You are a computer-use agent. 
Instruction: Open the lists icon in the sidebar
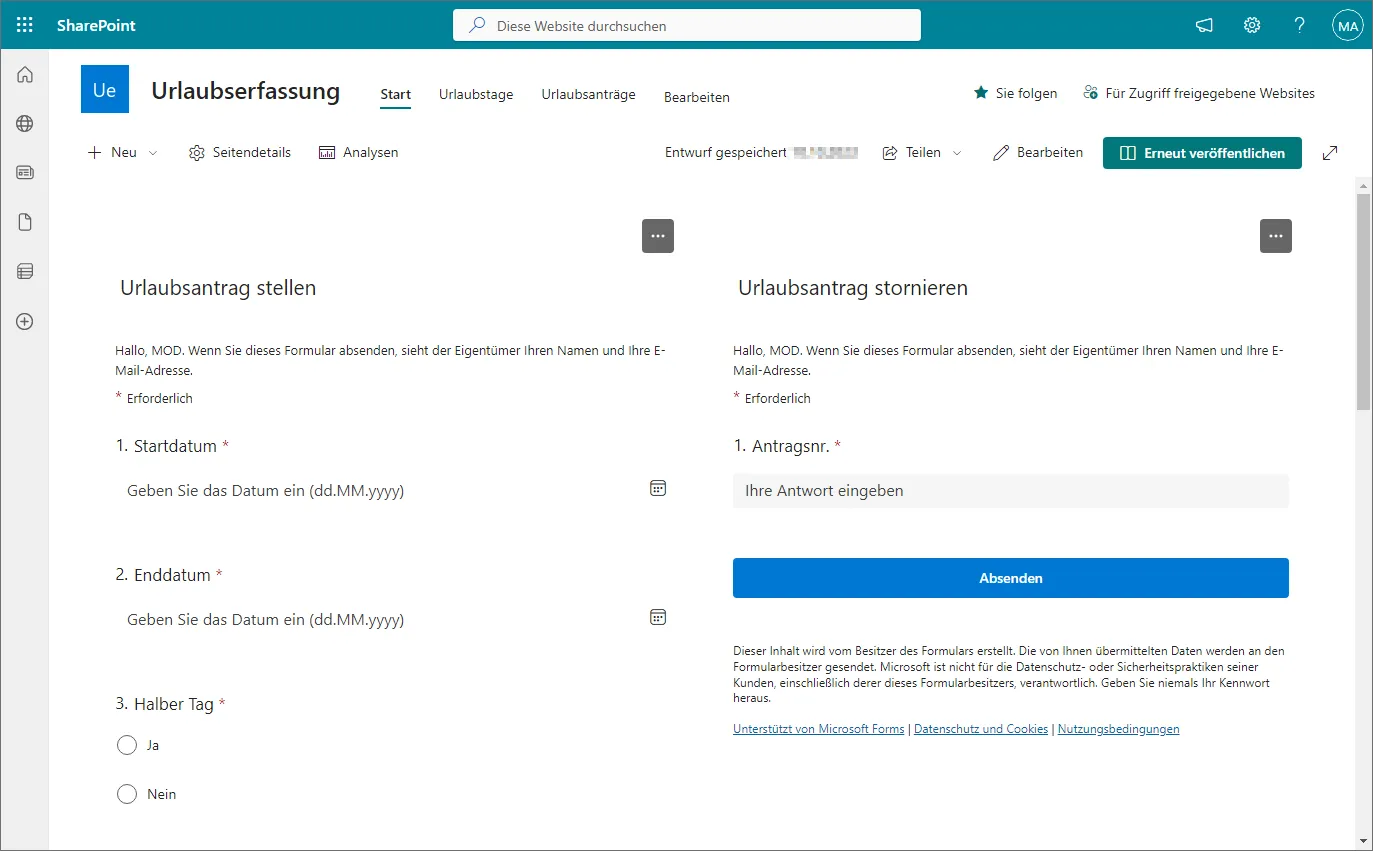pos(25,271)
